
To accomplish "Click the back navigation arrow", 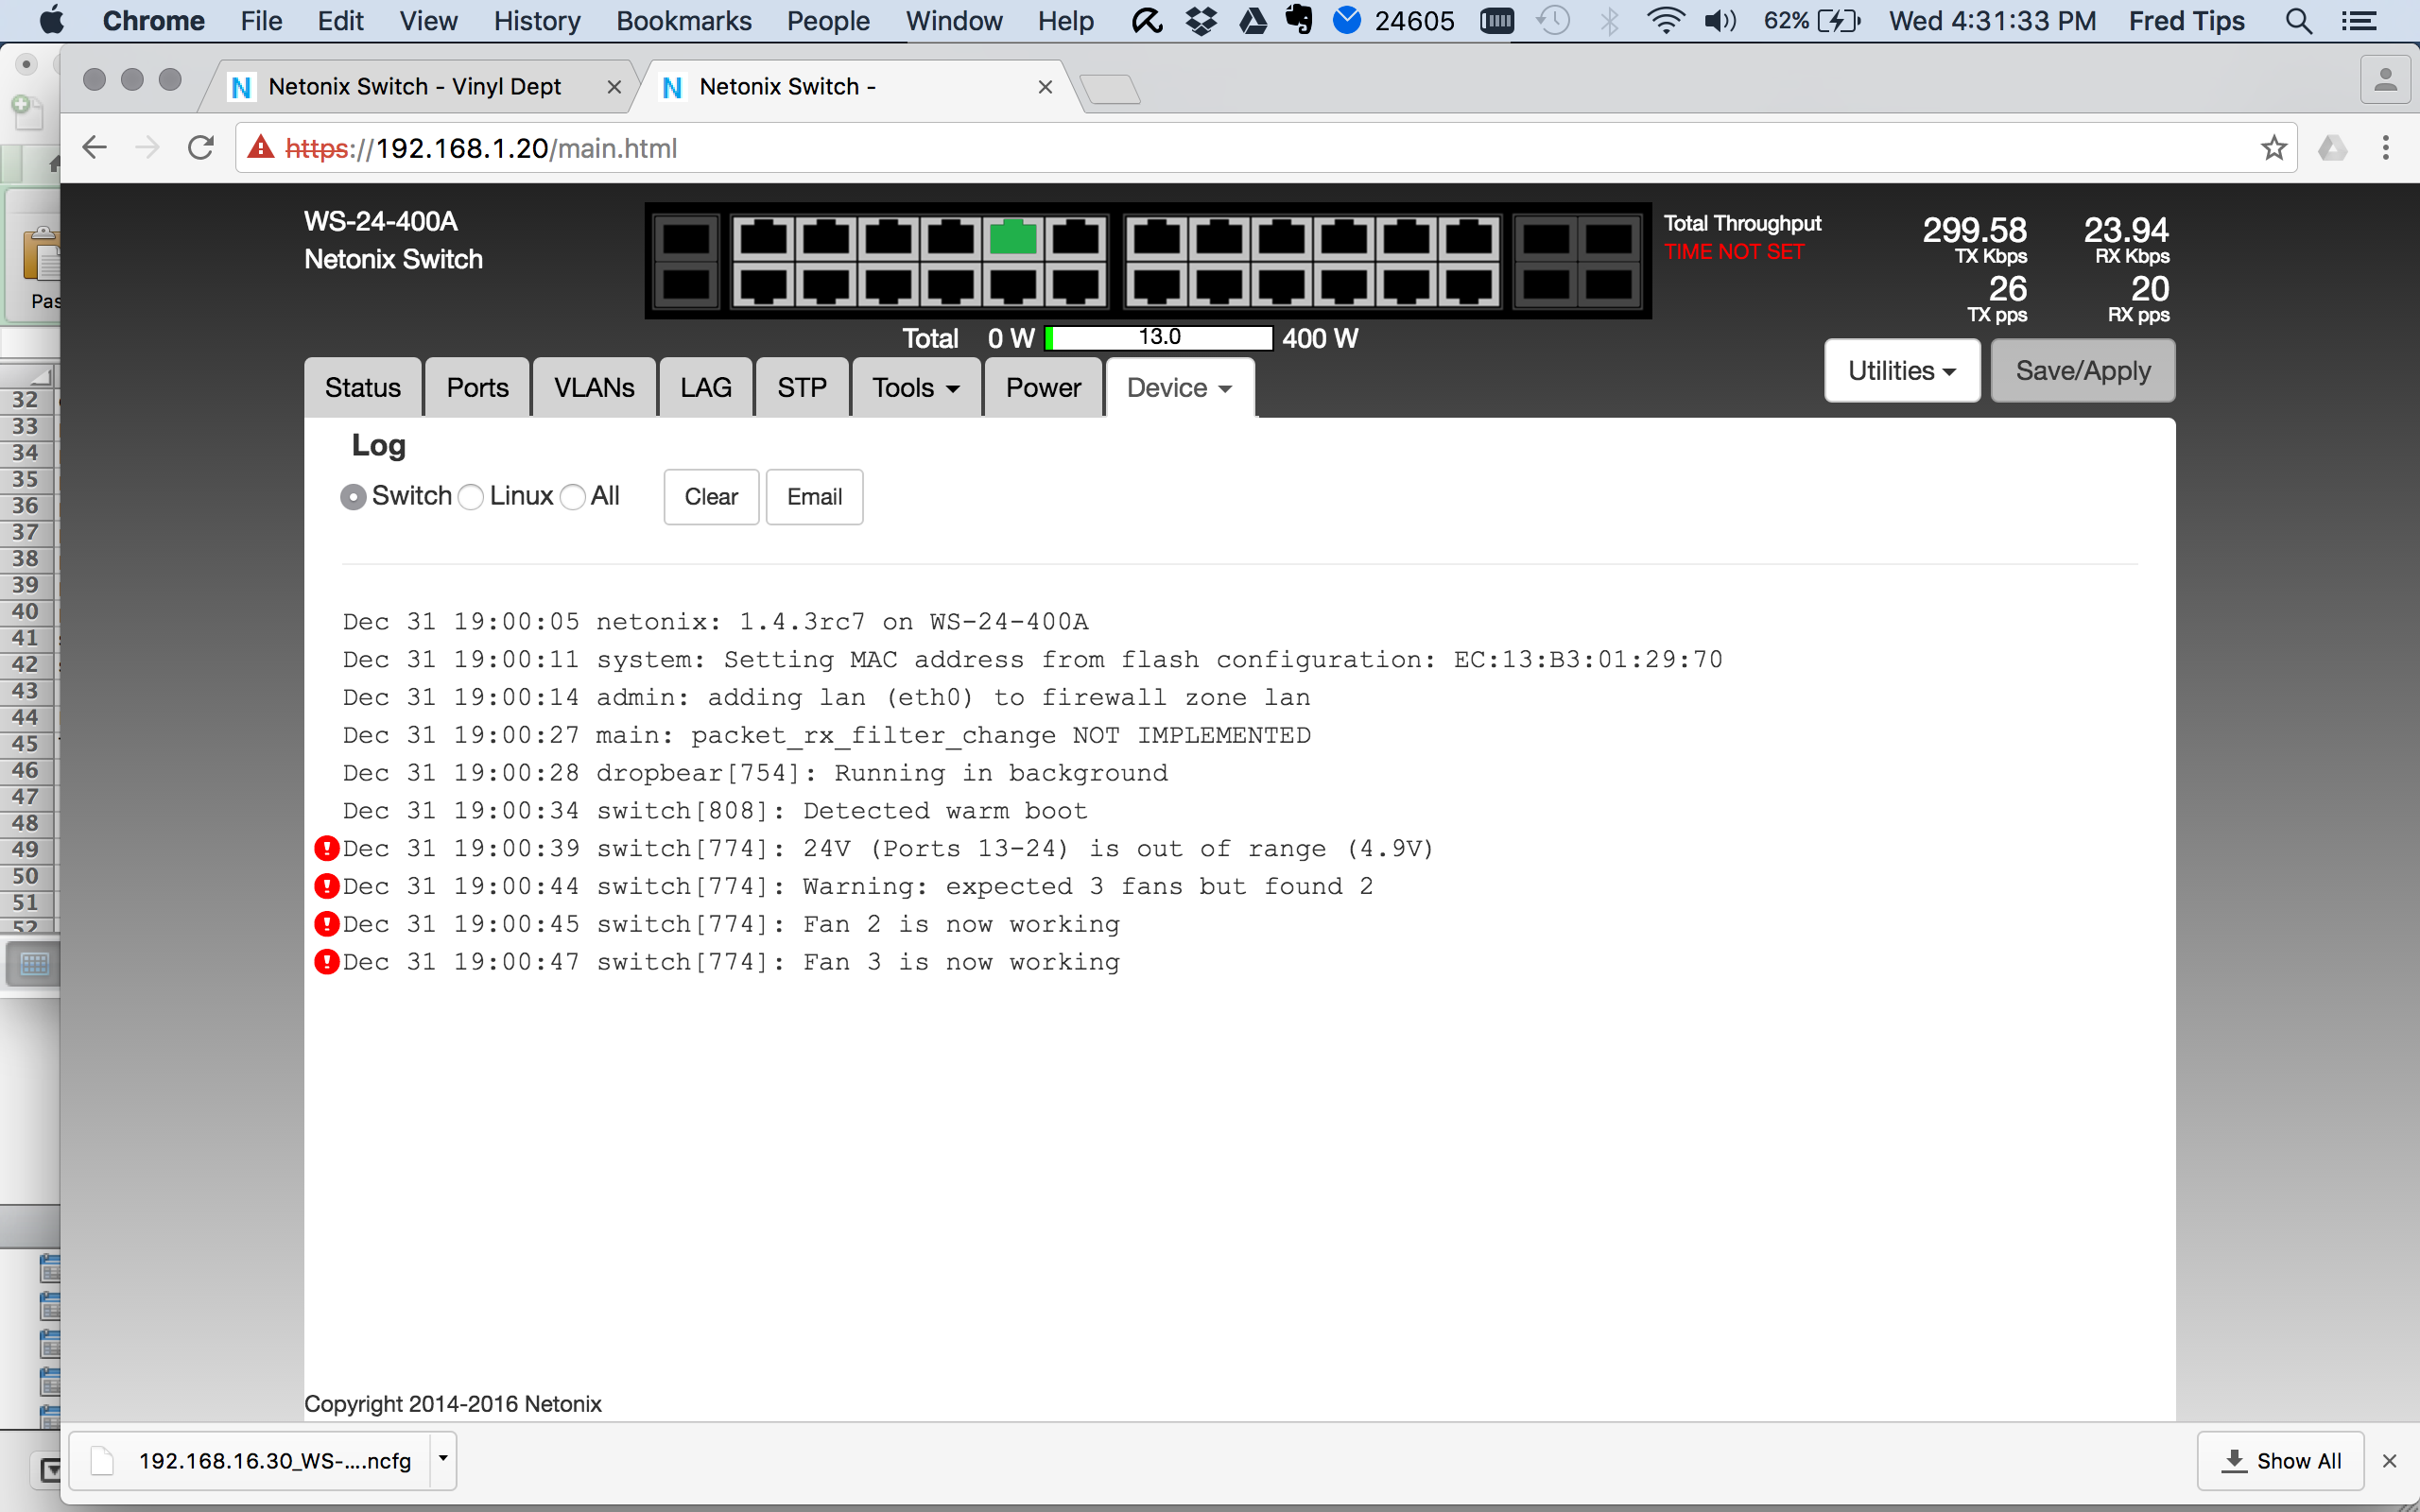I will pyautogui.click(x=94, y=148).
